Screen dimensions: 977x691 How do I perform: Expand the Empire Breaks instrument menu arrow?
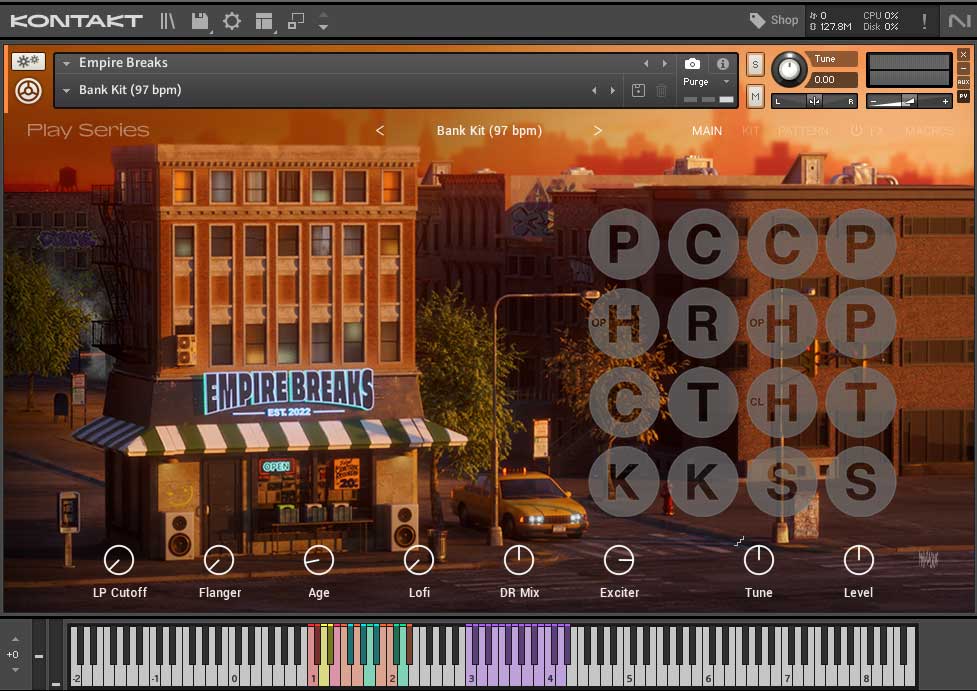point(66,64)
